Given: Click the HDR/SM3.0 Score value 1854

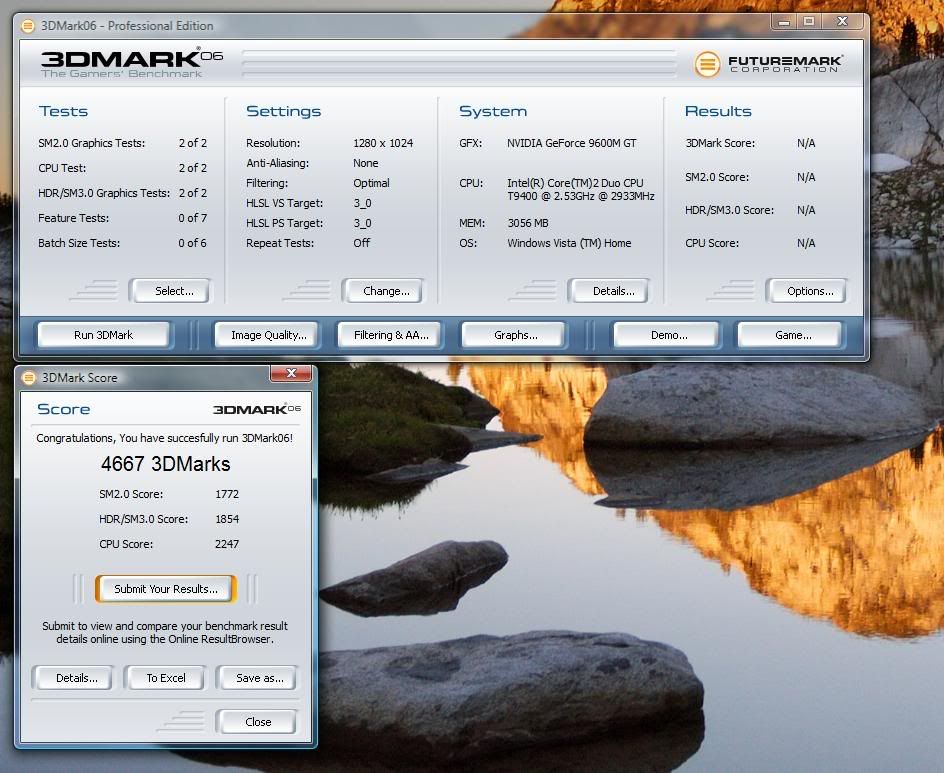Looking at the screenshot, I should pos(227,519).
